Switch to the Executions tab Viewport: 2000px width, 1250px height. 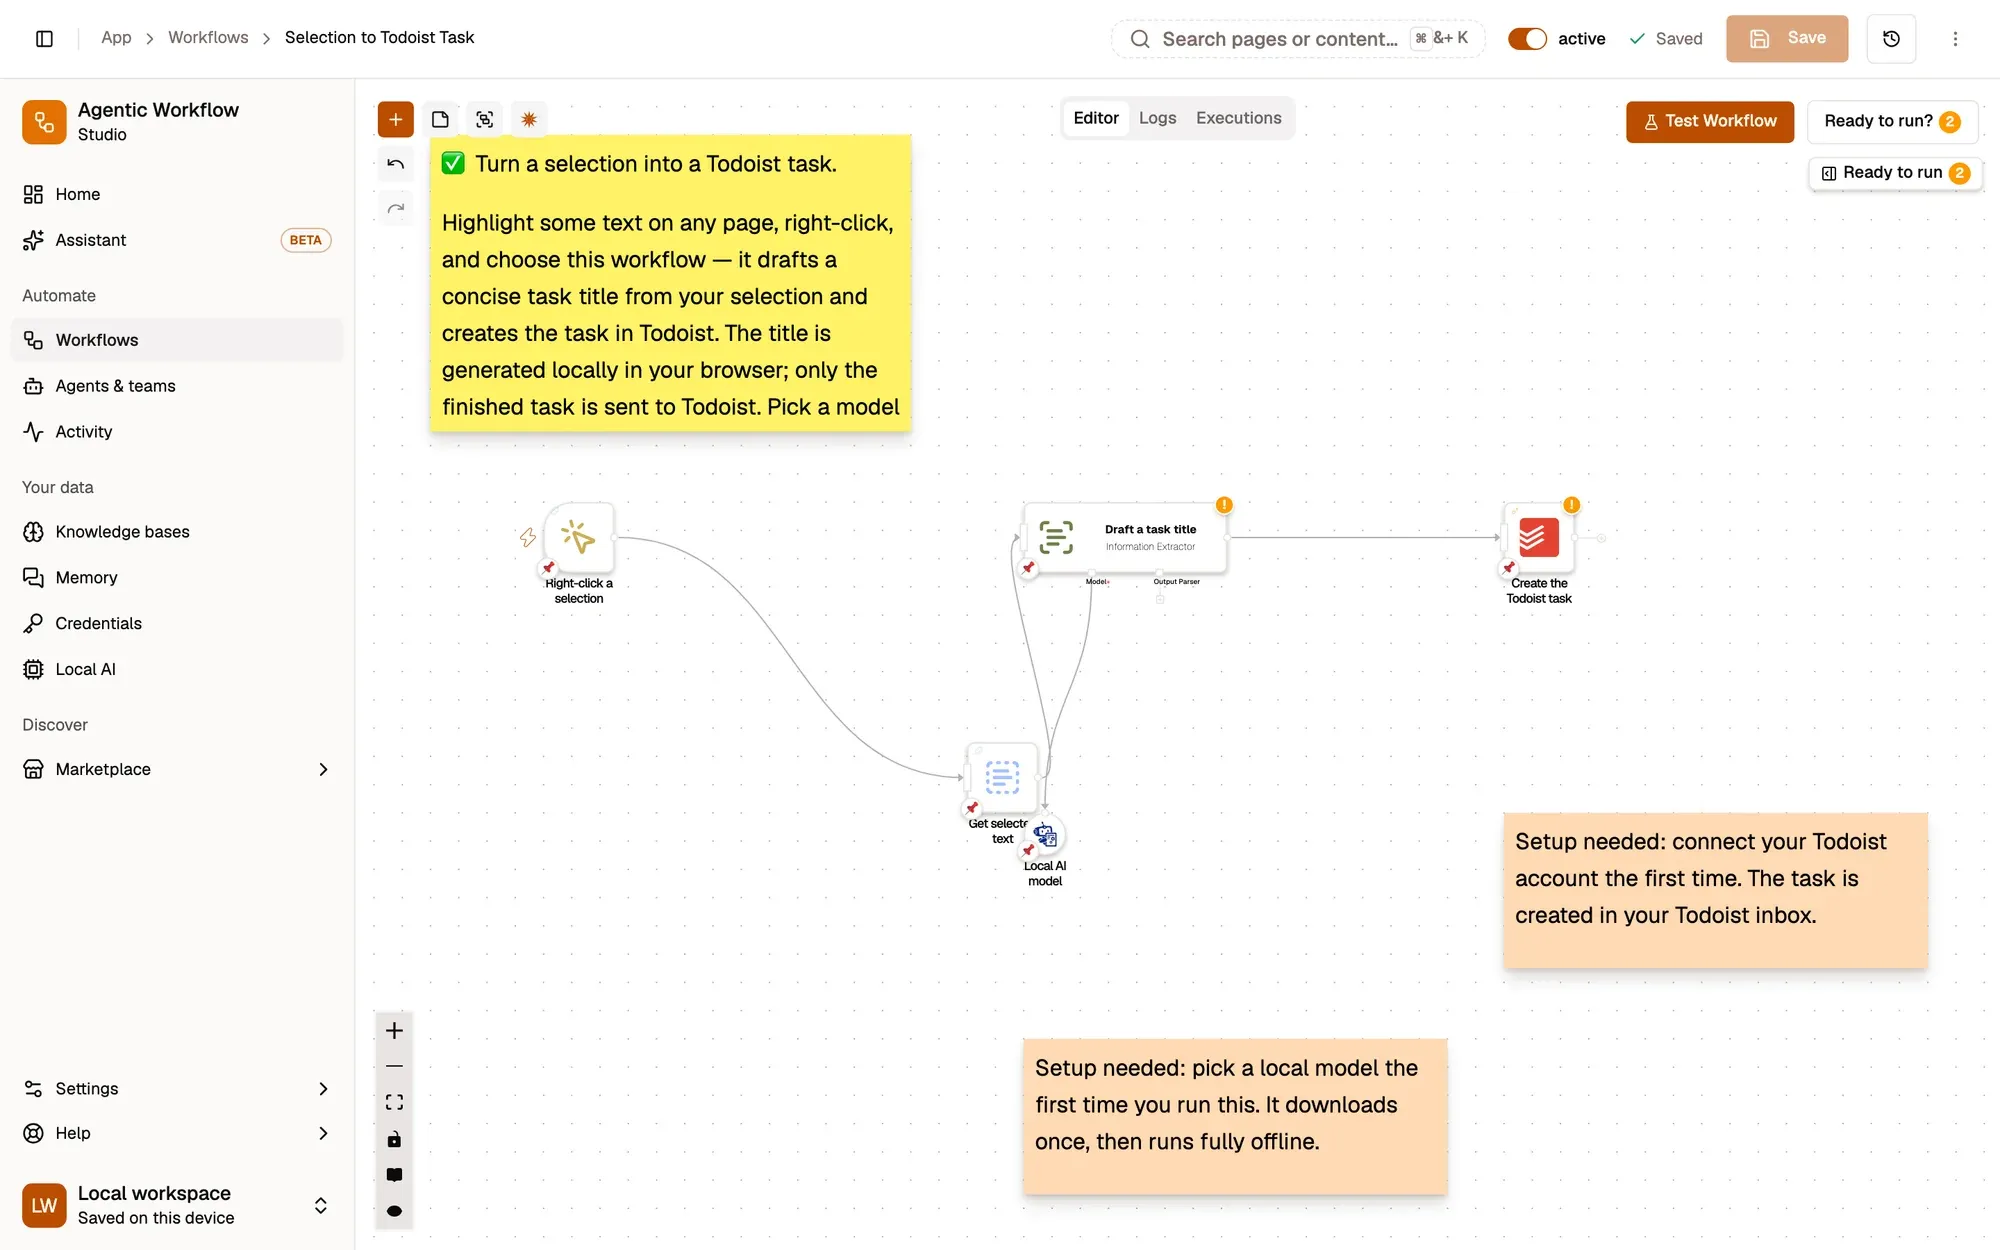point(1238,118)
